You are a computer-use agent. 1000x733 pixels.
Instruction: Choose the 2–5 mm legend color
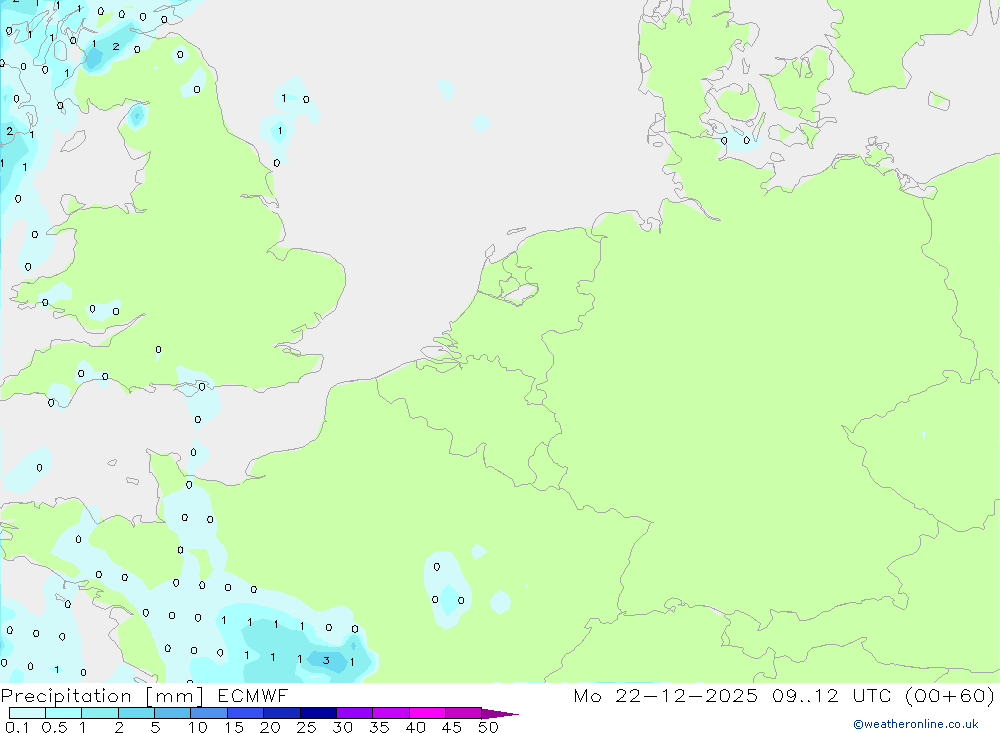[136, 713]
